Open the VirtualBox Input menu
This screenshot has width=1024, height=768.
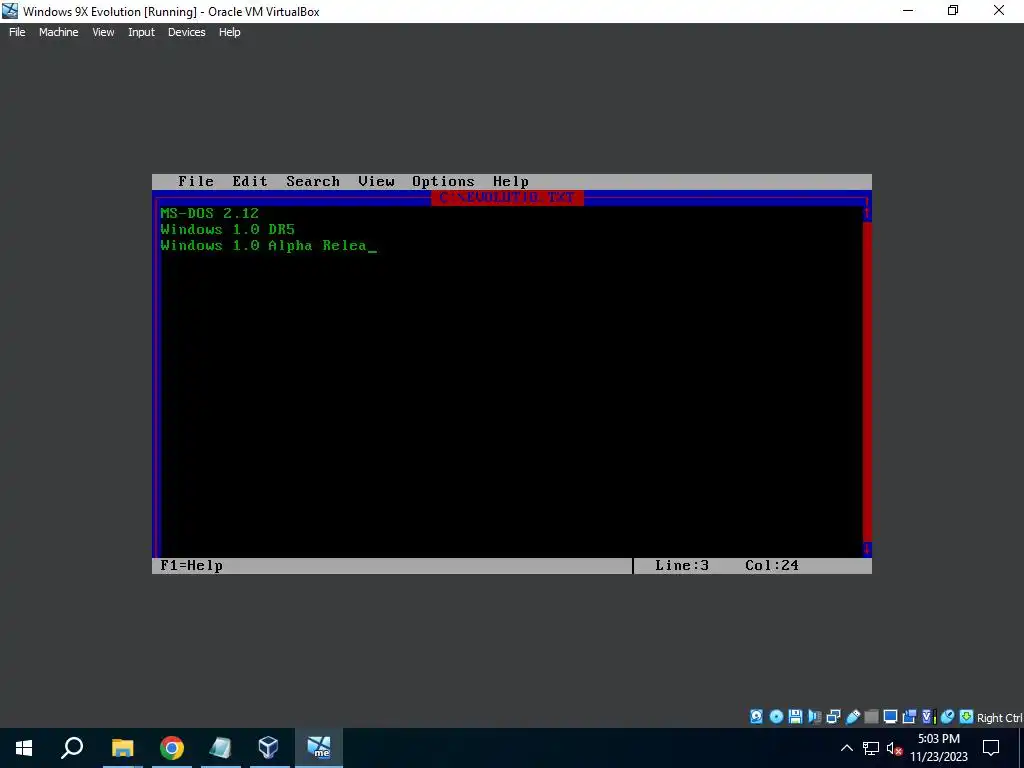(141, 32)
